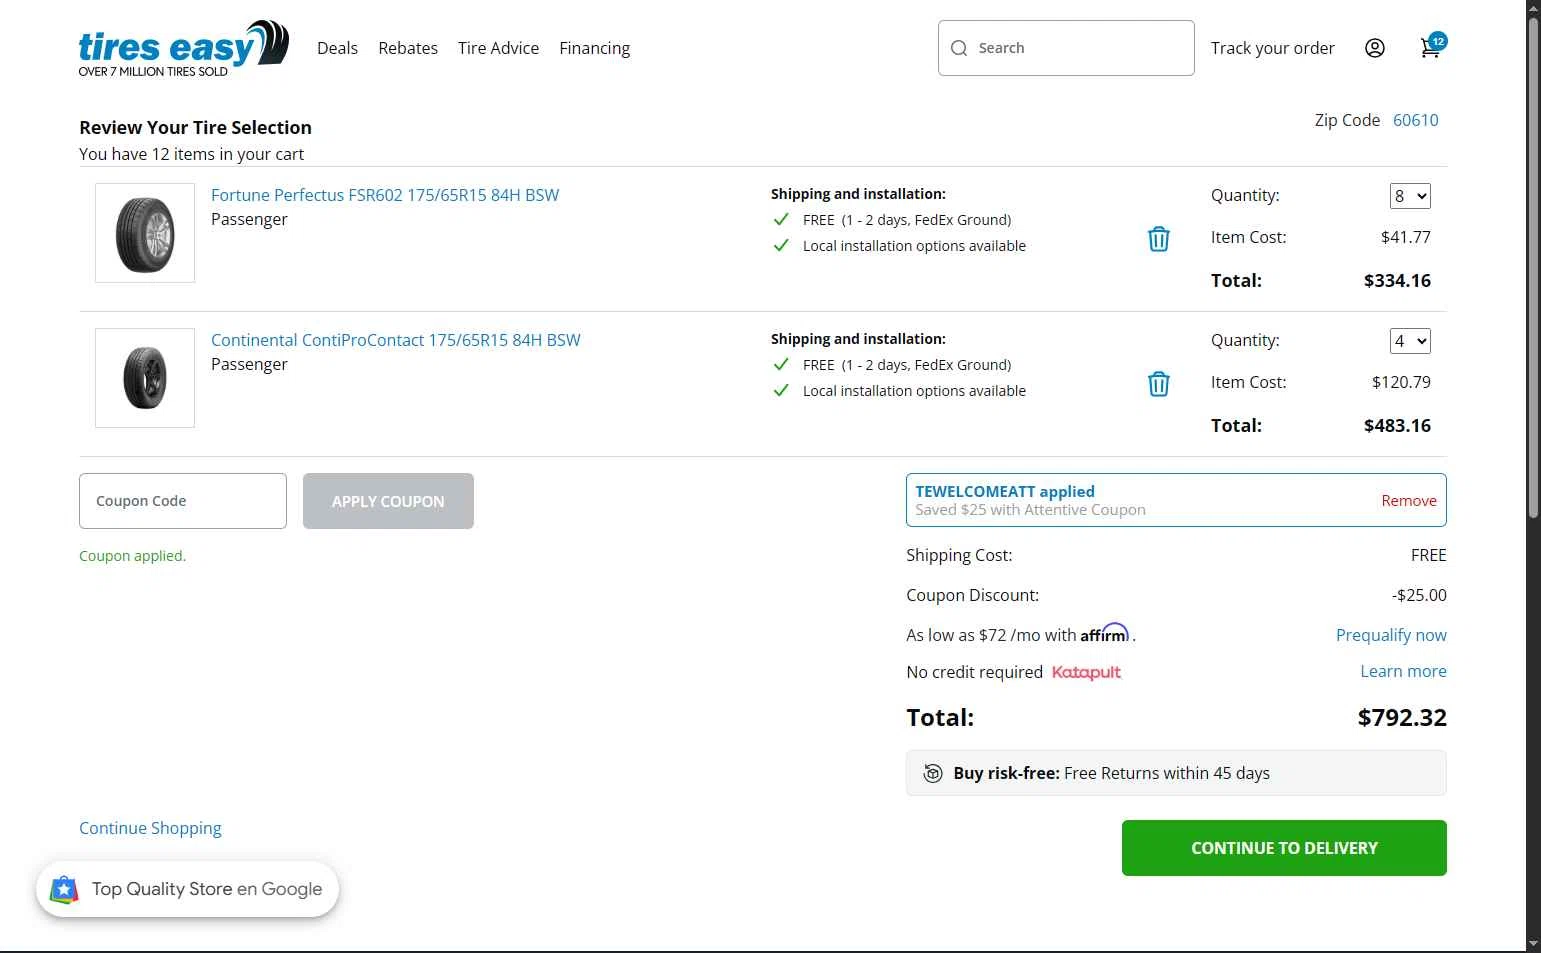Remove the TEWELCOMEATT coupon
This screenshot has height=953, width=1541.
click(1408, 501)
